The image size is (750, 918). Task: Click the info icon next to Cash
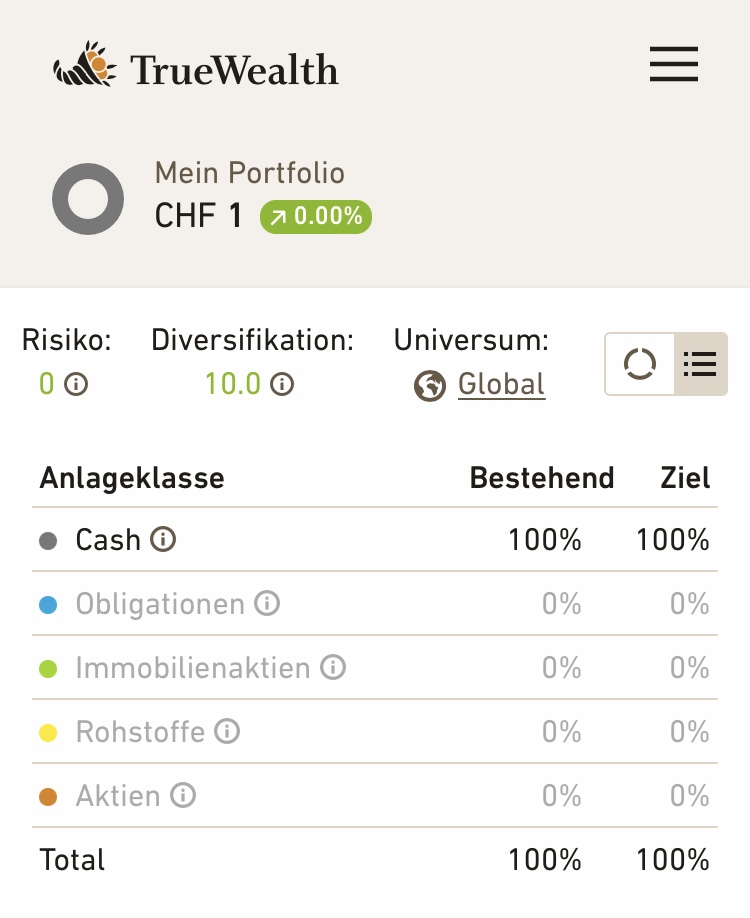click(163, 540)
